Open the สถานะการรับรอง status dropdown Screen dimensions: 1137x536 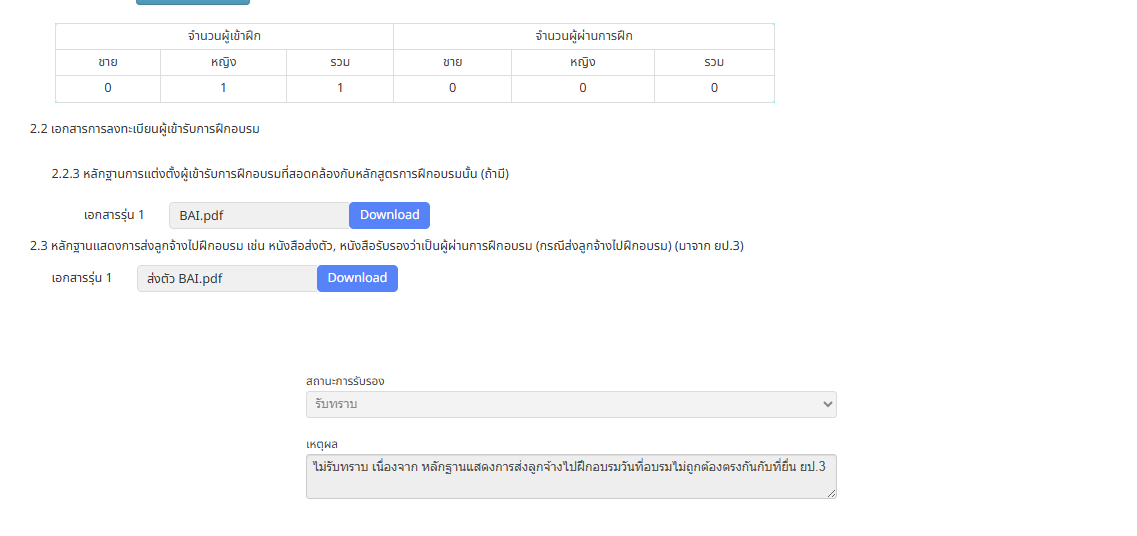tap(570, 404)
